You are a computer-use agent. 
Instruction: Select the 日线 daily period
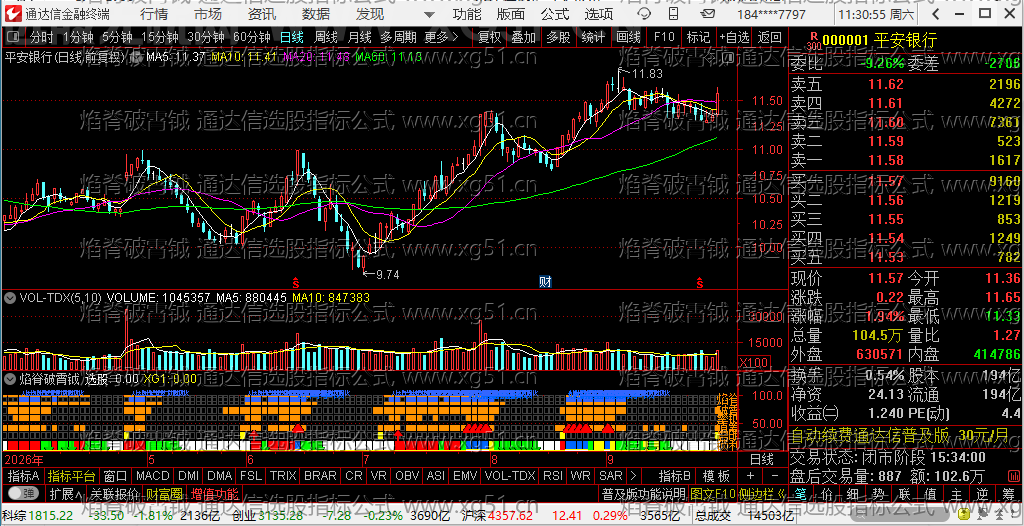pyautogui.click(x=292, y=37)
